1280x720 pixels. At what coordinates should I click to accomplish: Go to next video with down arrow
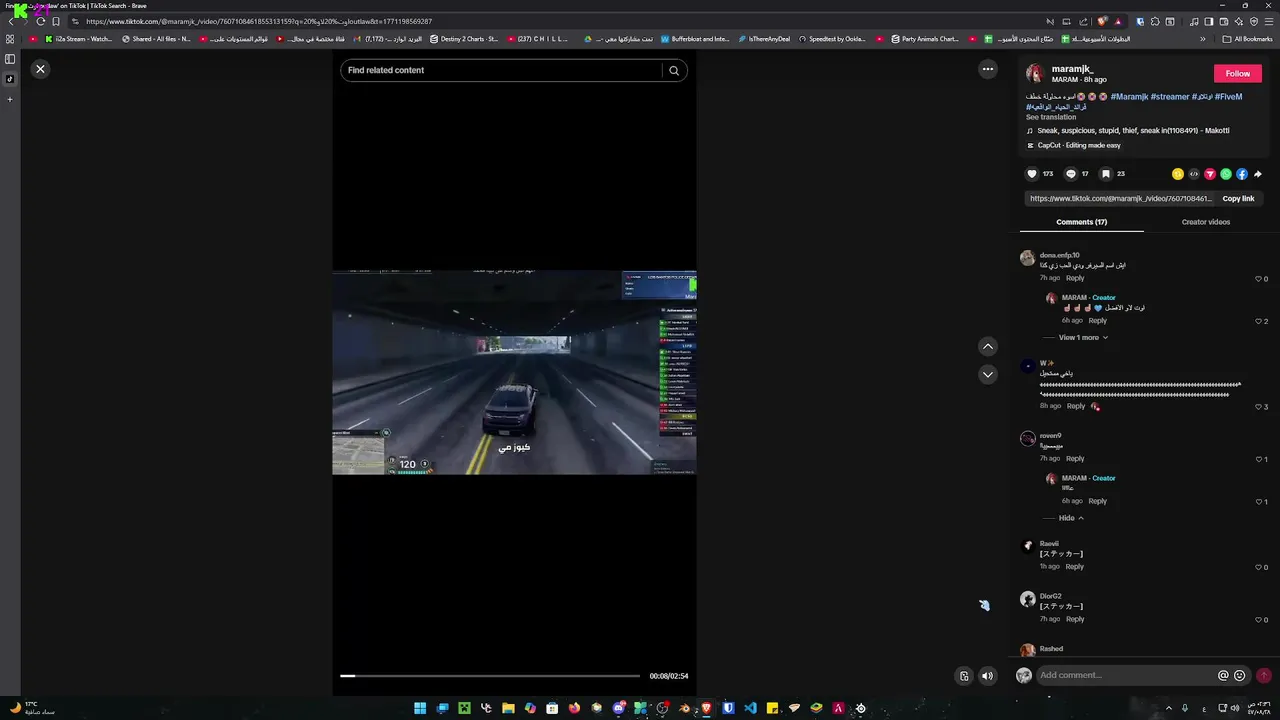988,374
